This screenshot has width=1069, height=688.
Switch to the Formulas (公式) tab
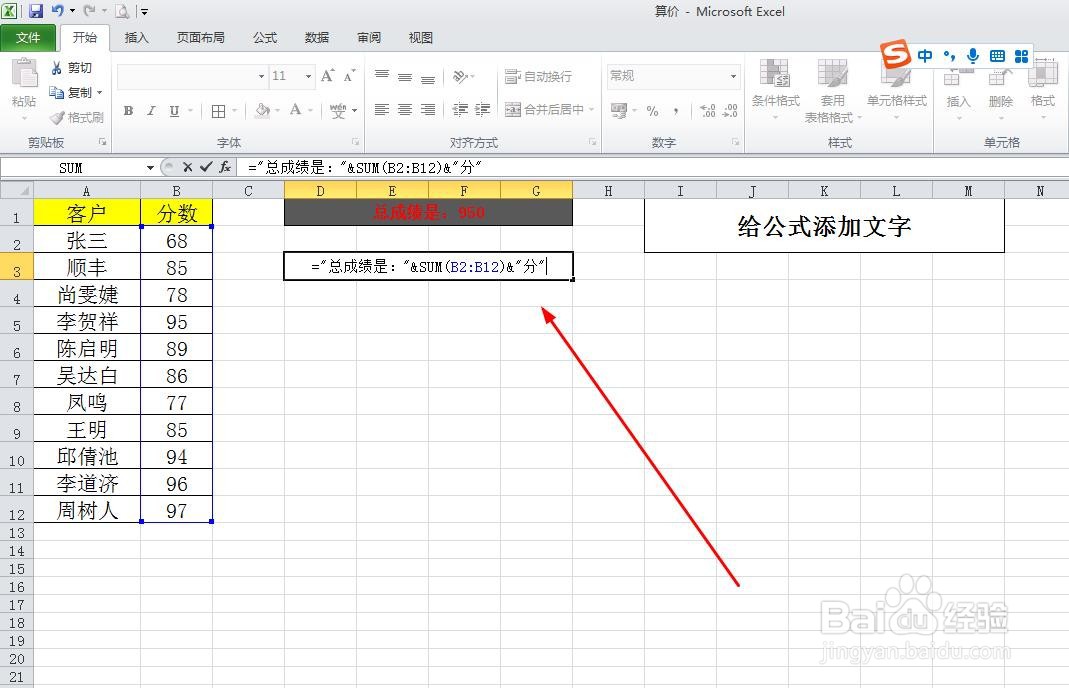[x=265, y=38]
